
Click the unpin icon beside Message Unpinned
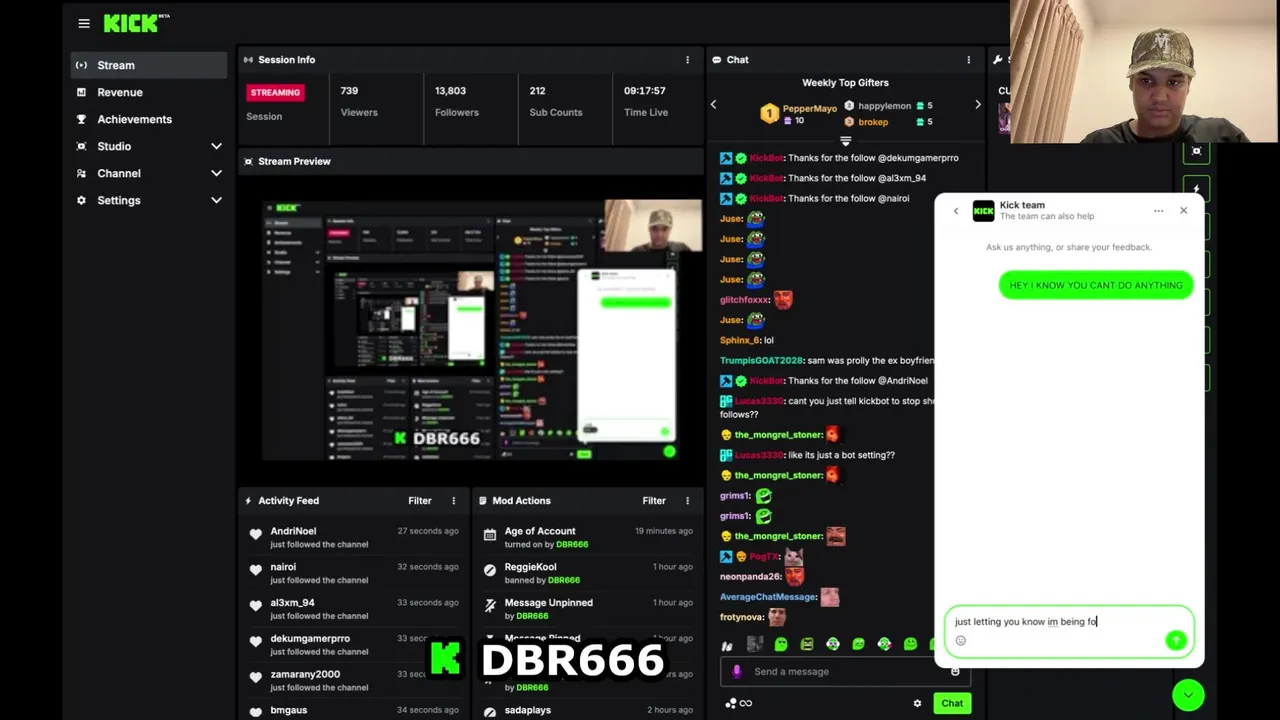(490, 606)
